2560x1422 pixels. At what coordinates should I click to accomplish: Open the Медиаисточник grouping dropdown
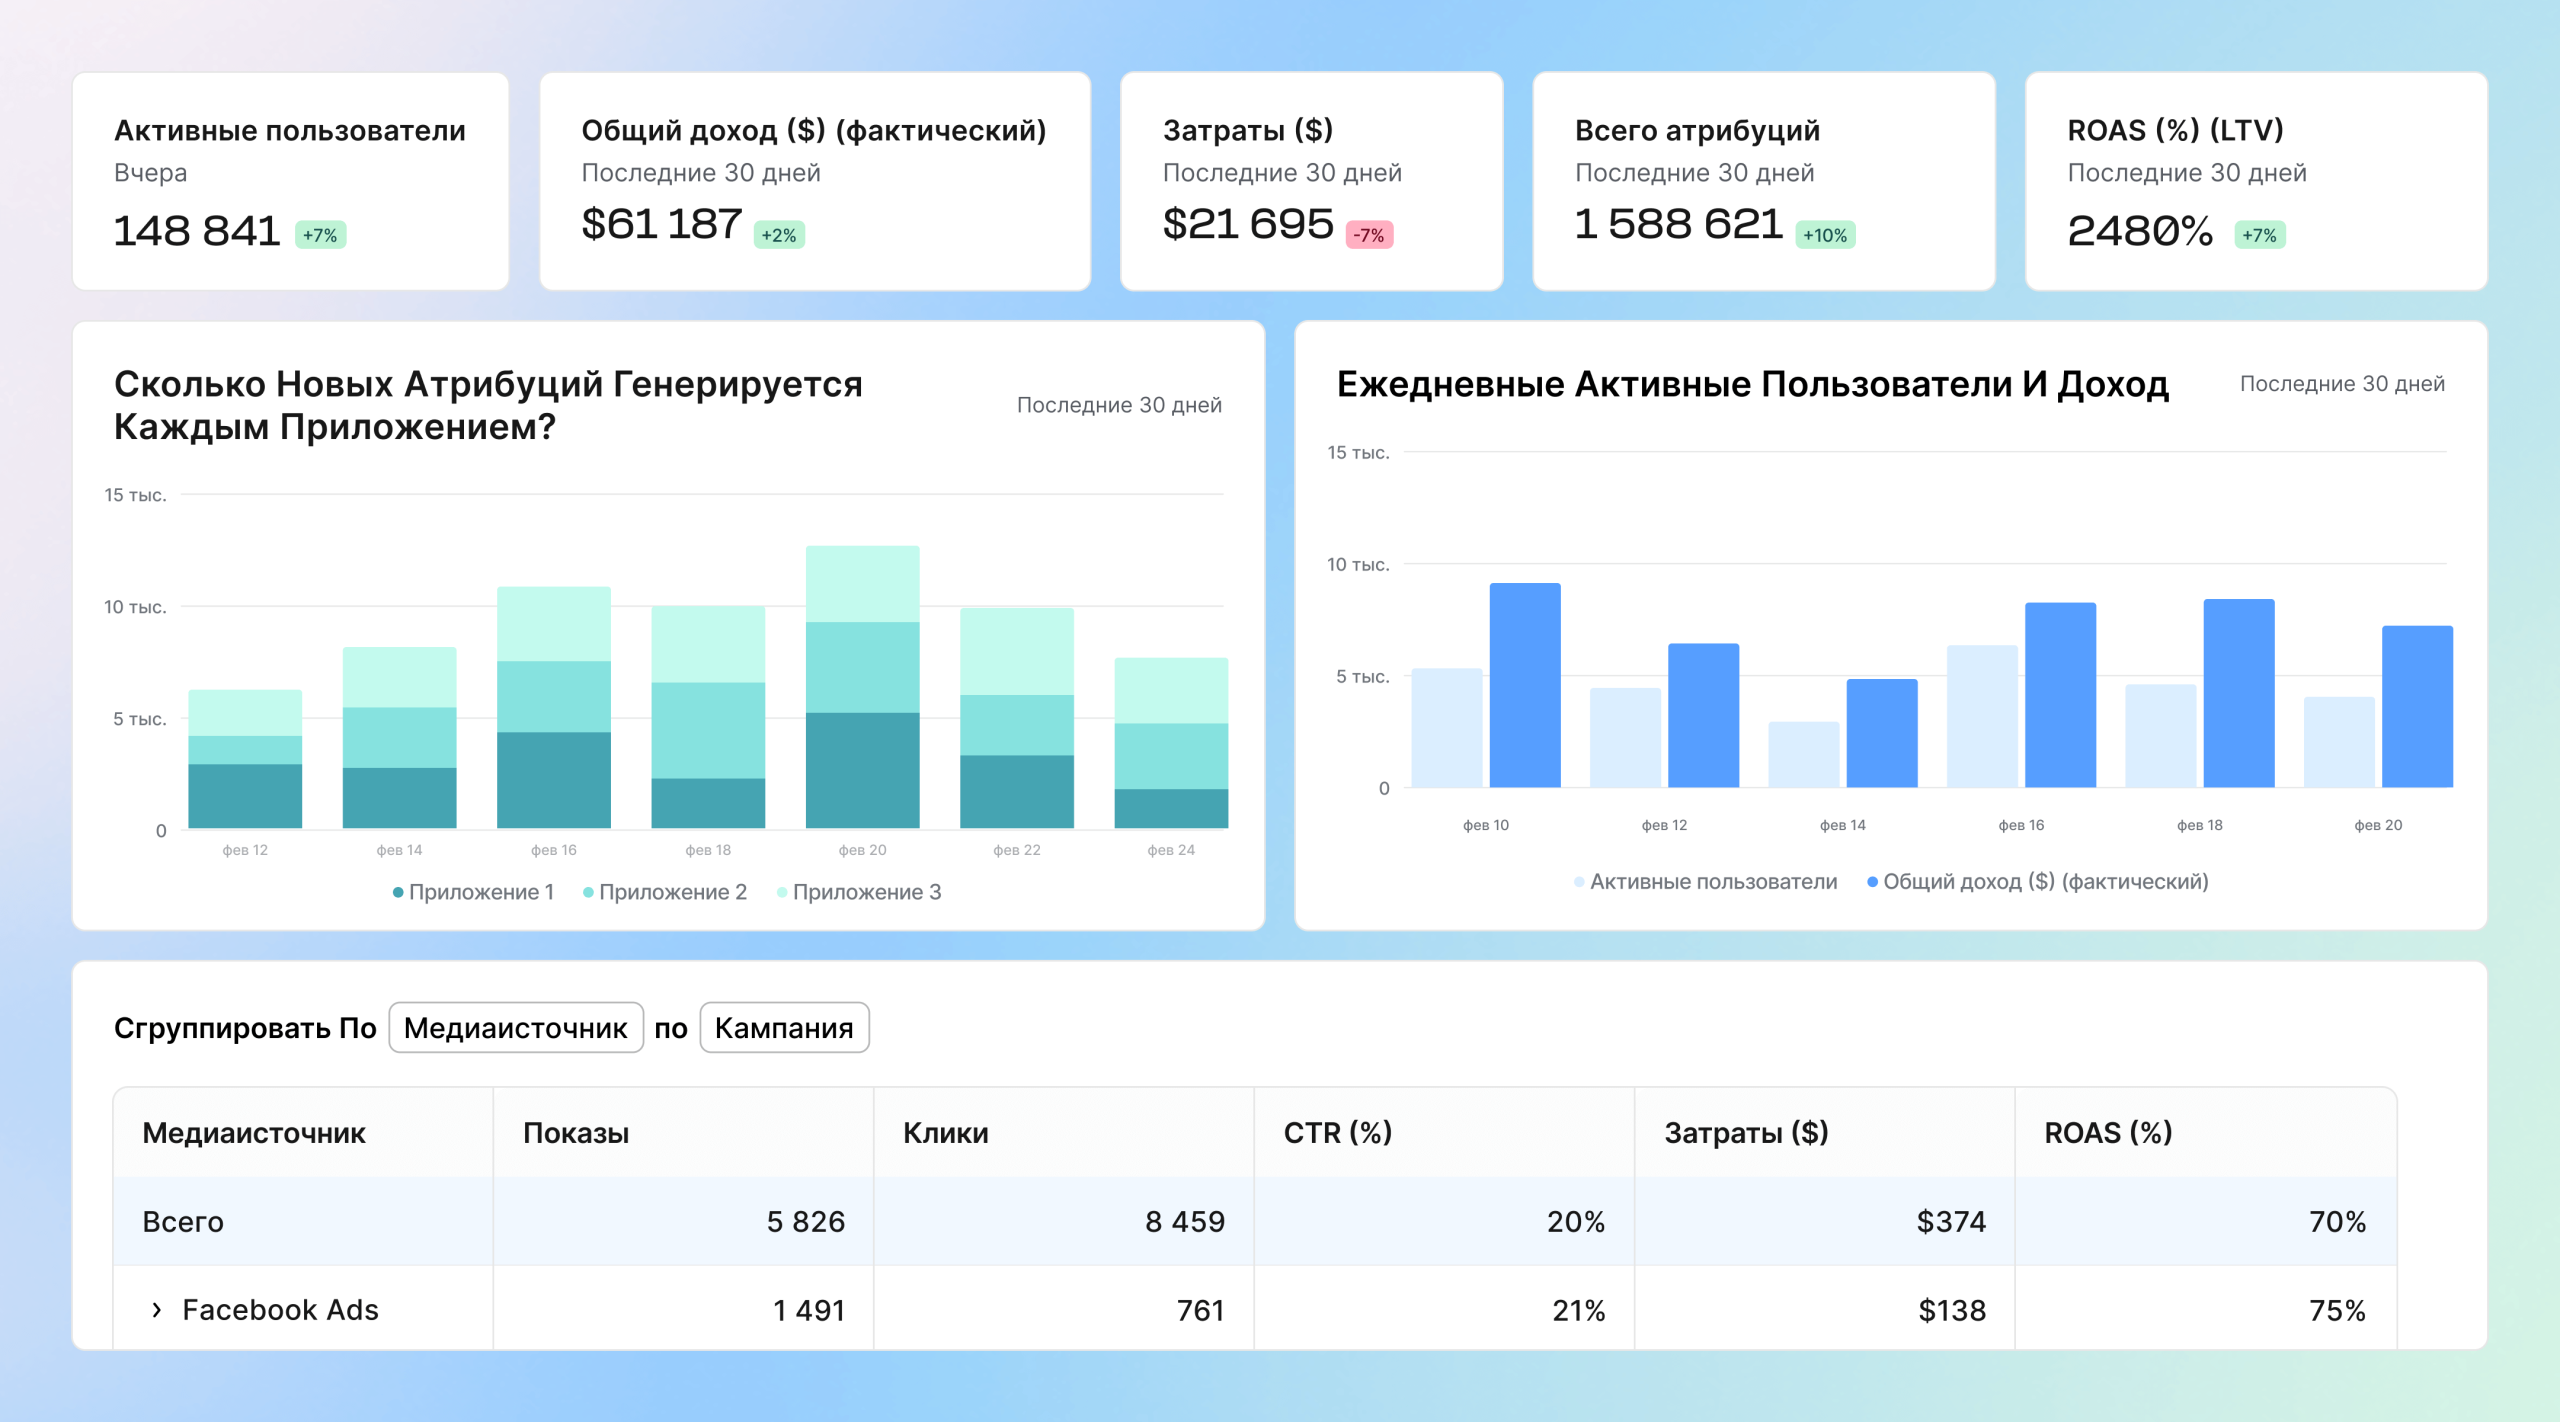pos(515,1028)
